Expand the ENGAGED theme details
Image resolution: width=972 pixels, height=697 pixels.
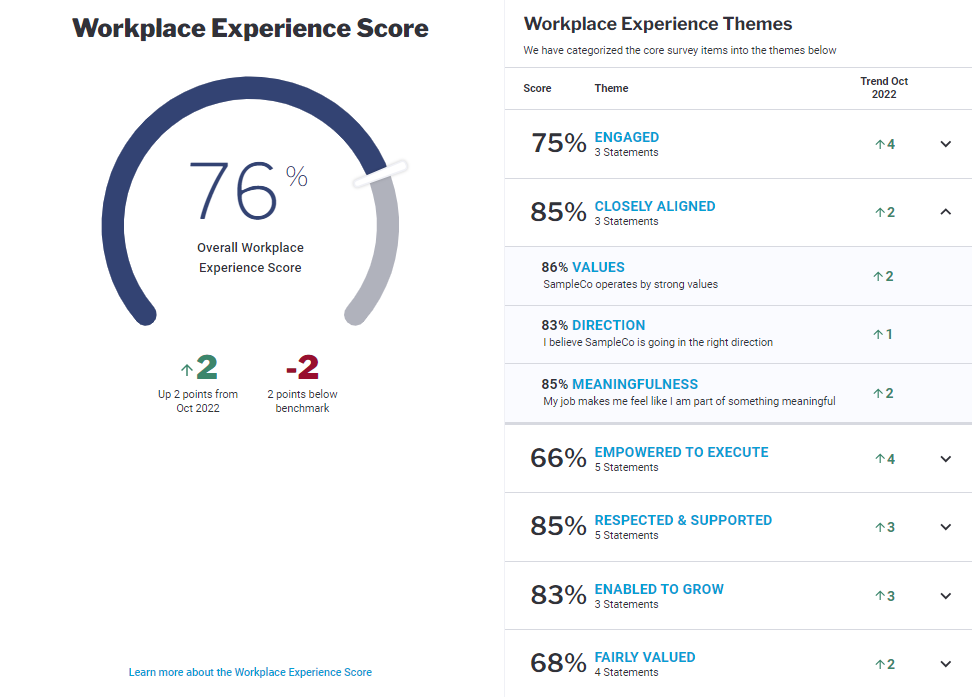point(945,143)
